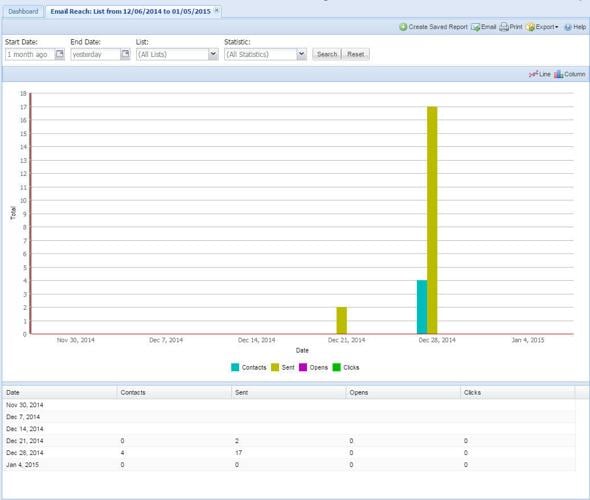Open the End Date calendar picker
The height and width of the screenshot is (500, 590).
(125, 55)
